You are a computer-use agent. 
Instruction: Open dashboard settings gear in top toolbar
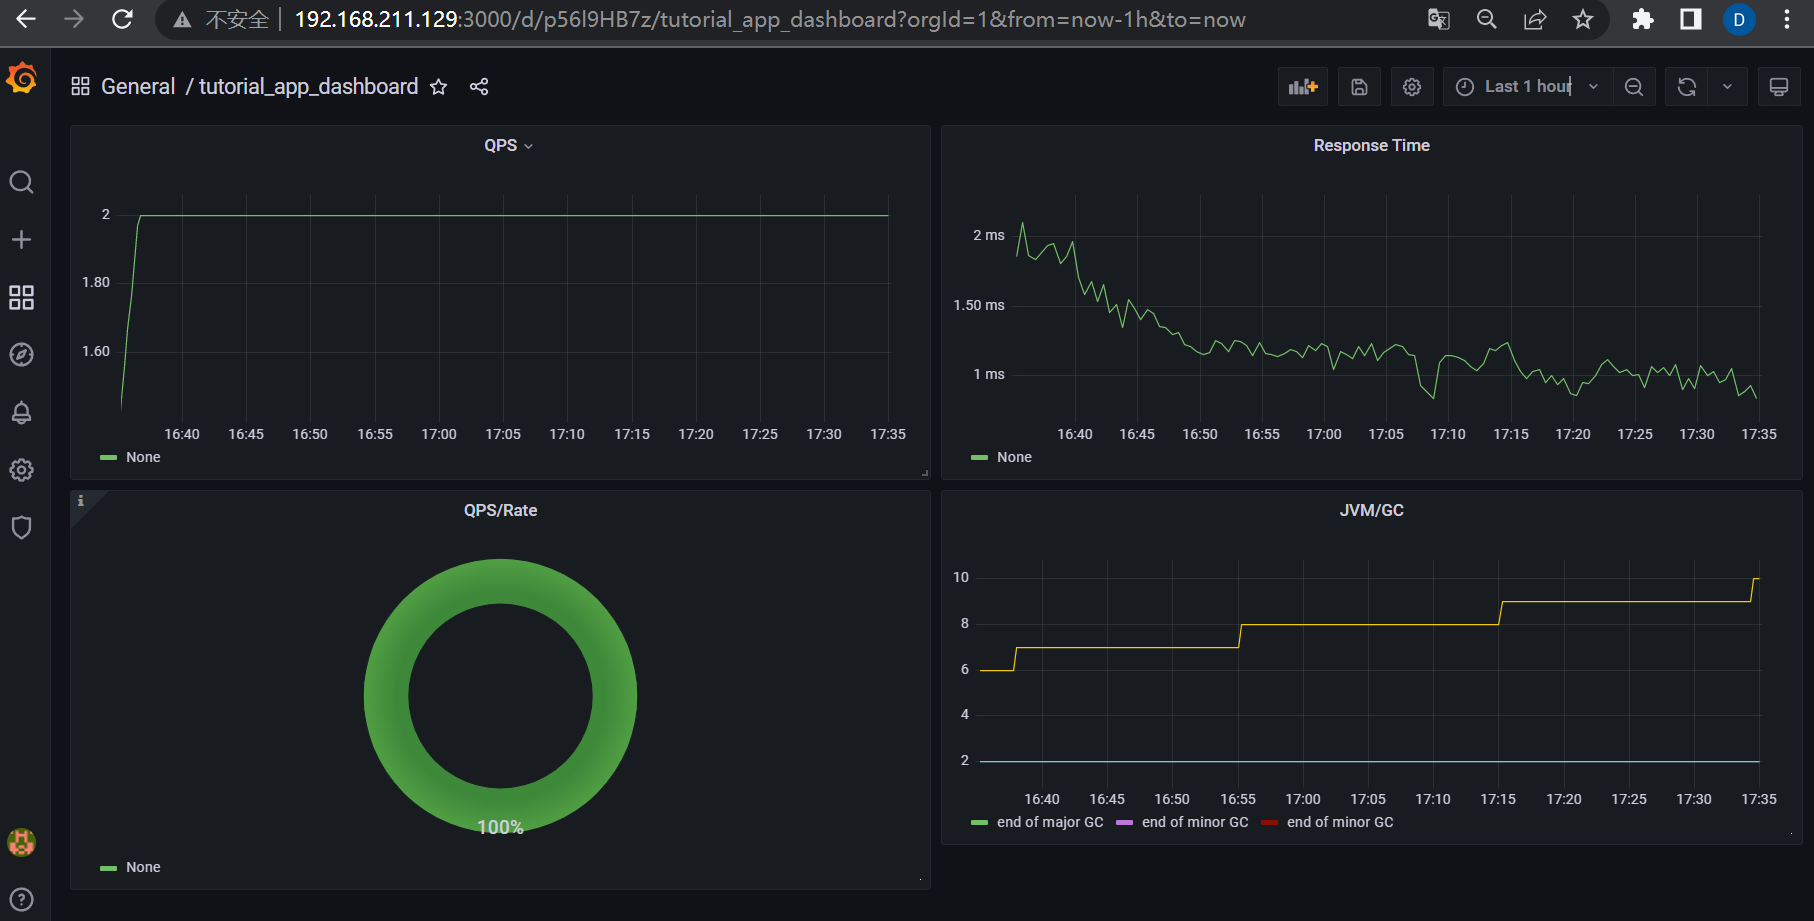[1412, 87]
